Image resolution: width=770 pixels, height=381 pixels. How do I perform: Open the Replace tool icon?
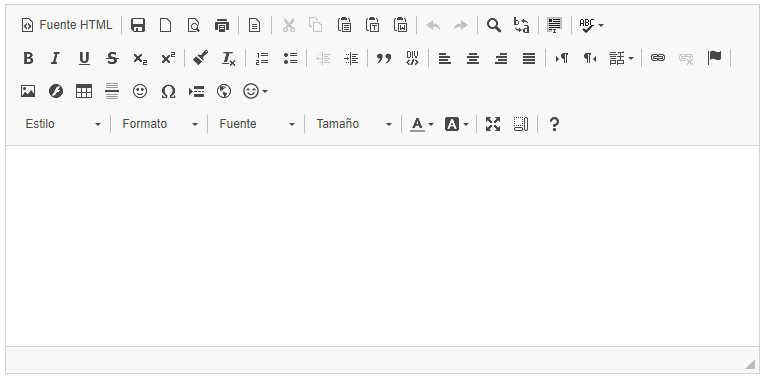pyautogui.click(x=522, y=25)
